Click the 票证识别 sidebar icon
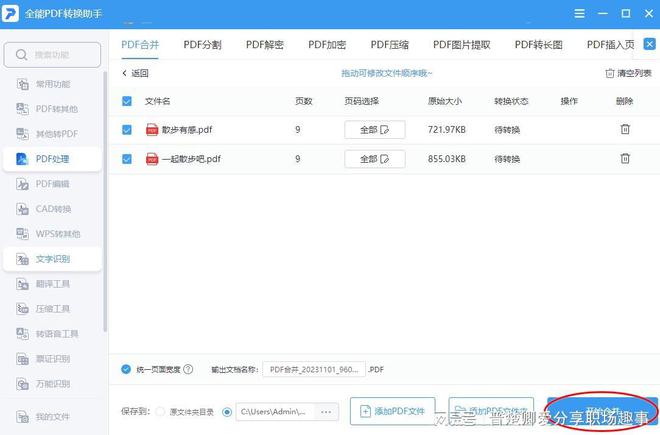660x435 pixels. point(22,359)
